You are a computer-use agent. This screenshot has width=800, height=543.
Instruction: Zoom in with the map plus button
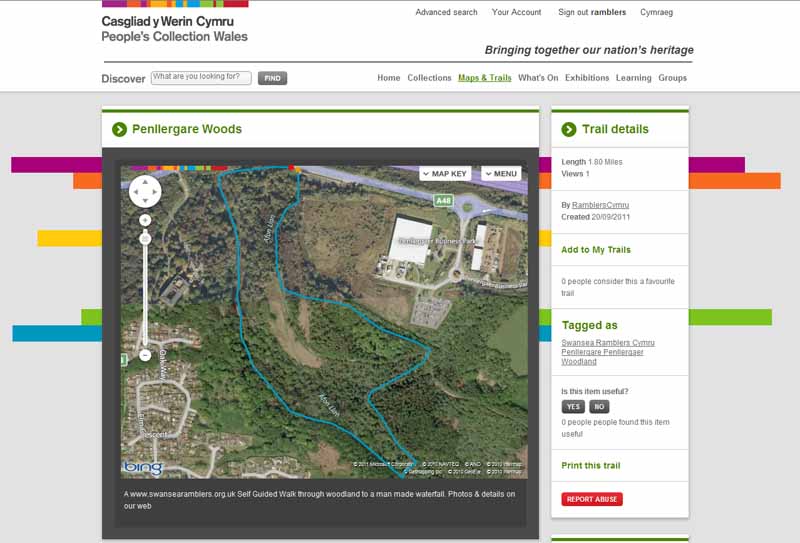click(145, 220)
